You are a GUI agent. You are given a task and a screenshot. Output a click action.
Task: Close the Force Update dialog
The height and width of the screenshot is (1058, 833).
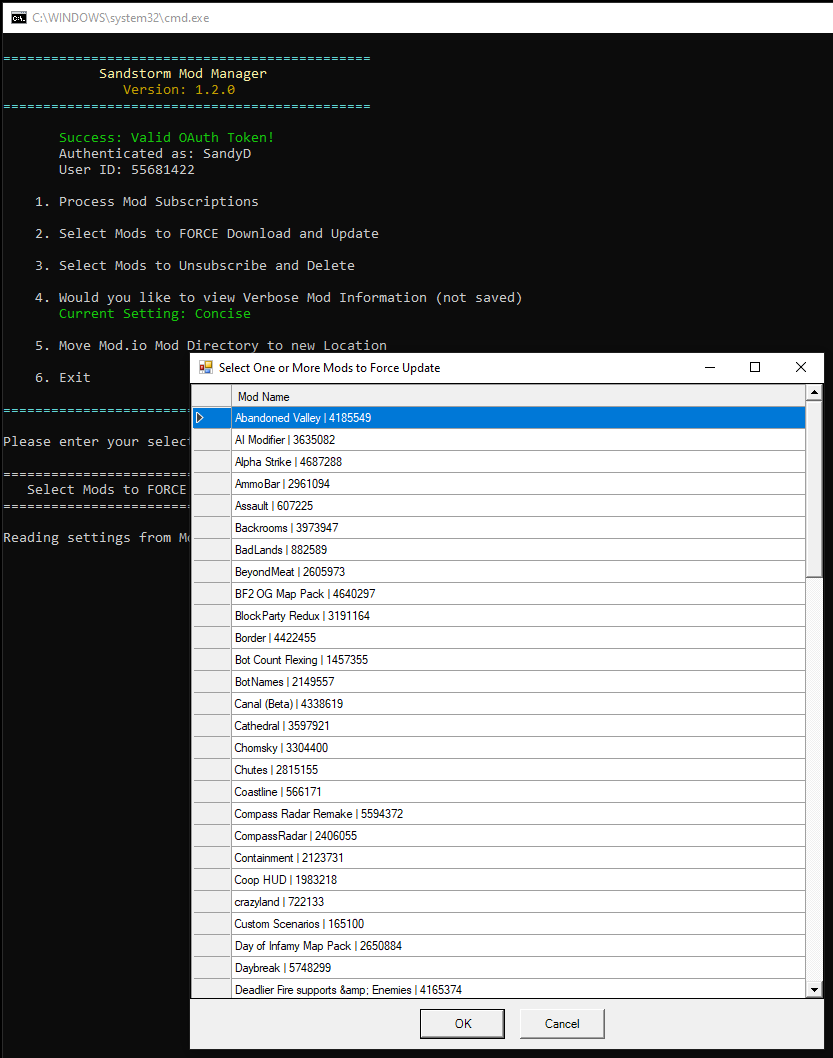[x=801, y=367]
